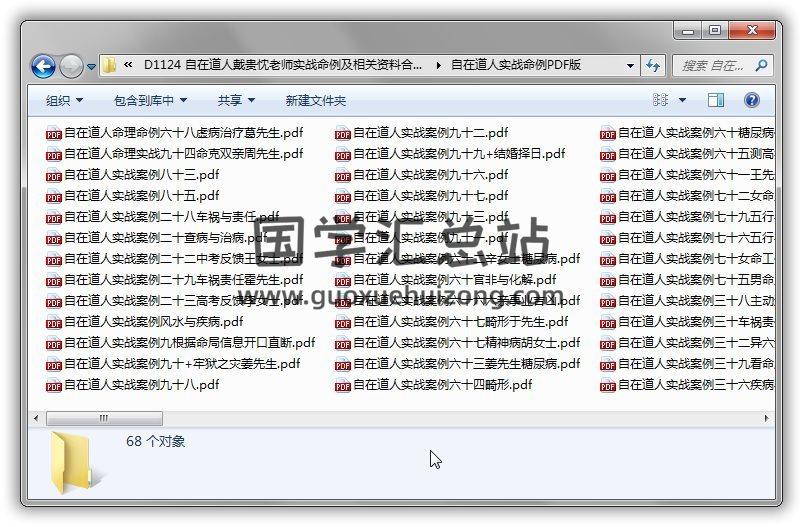
Task: Click PDF icon of 自在道人实战案例八十三.pdf
Action: (x=54, y=176)
